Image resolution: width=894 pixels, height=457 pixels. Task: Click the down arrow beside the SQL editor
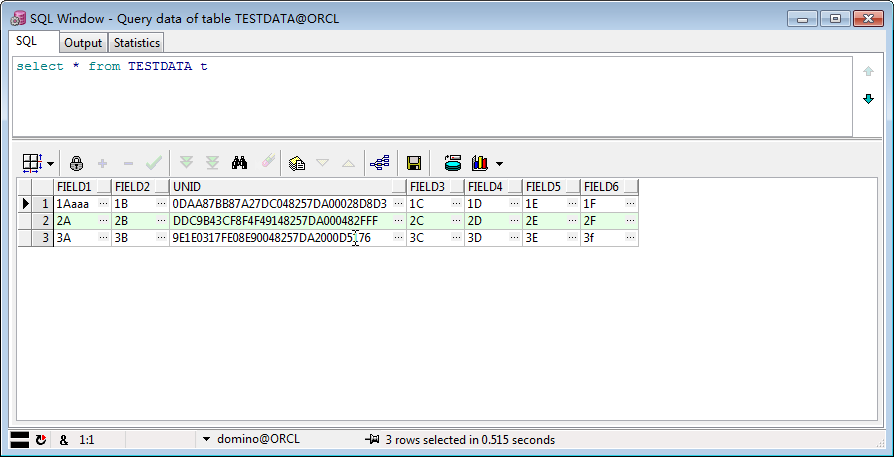[x=868, y=99]
